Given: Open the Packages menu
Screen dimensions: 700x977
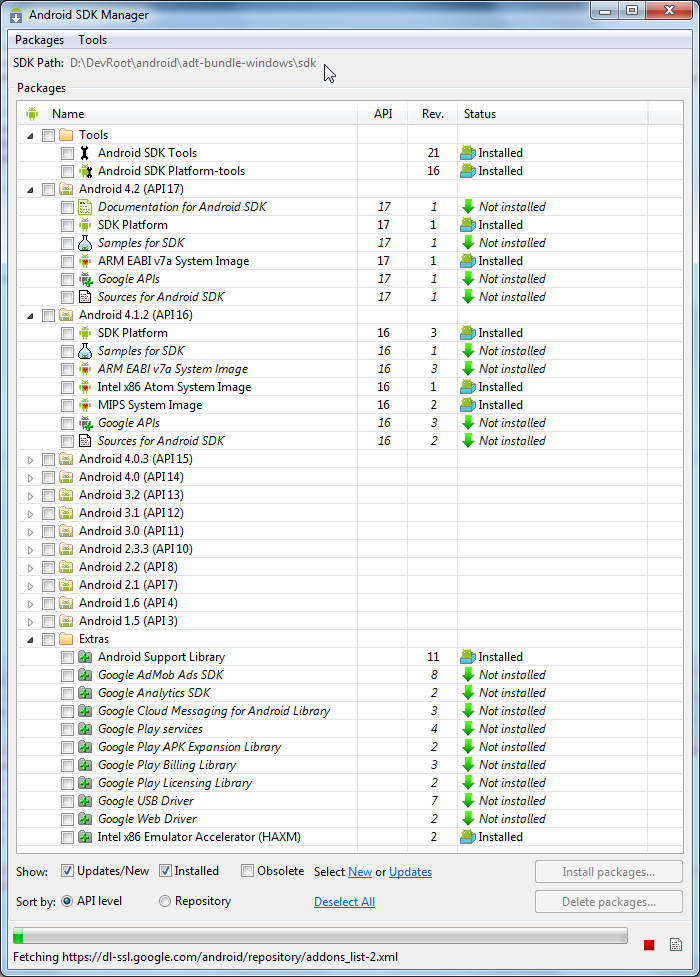Looking at the screenshot, I should (39, 40).
